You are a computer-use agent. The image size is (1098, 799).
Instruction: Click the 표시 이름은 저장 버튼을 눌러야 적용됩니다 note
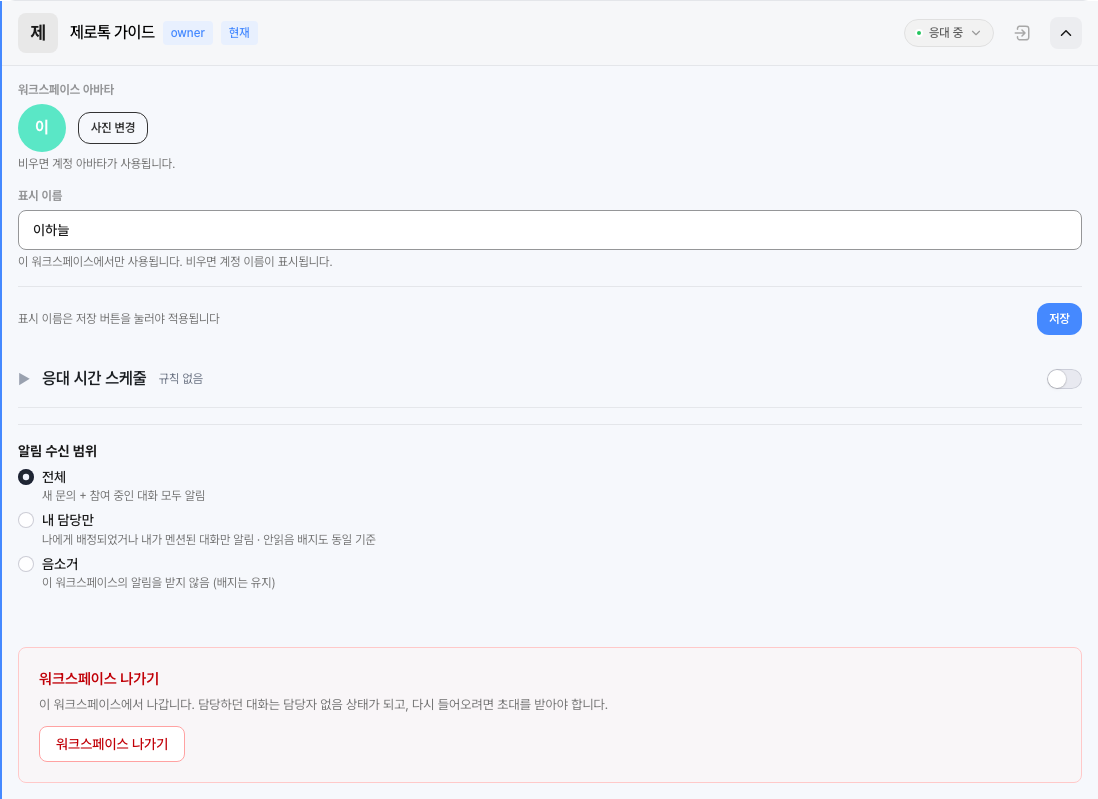point(119,319)
